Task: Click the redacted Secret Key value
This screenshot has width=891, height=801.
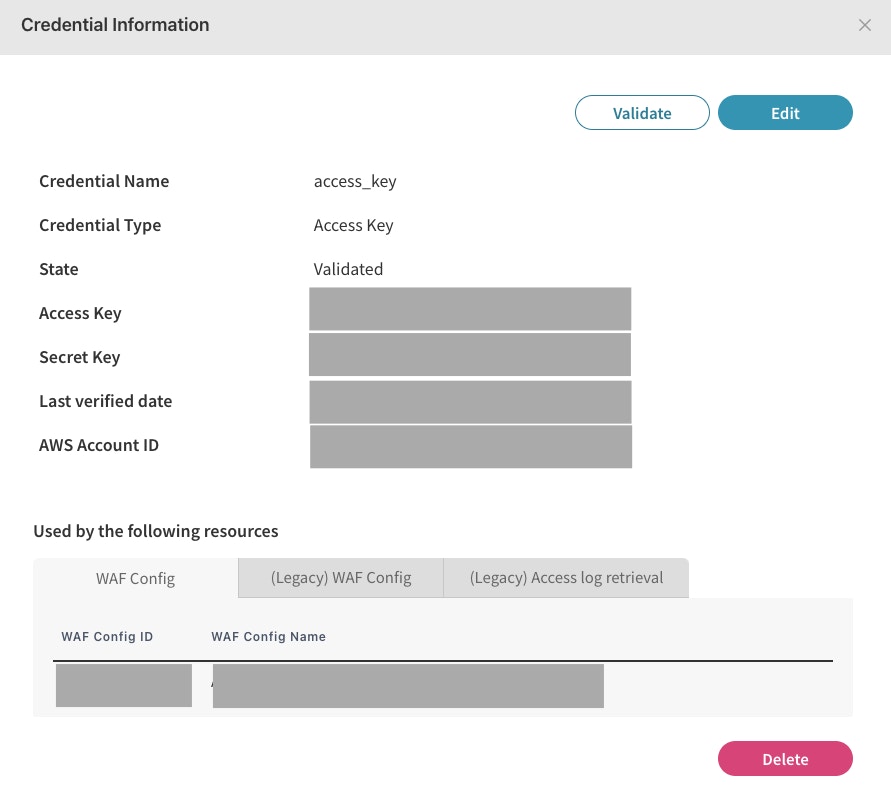Action: point(470,354)
